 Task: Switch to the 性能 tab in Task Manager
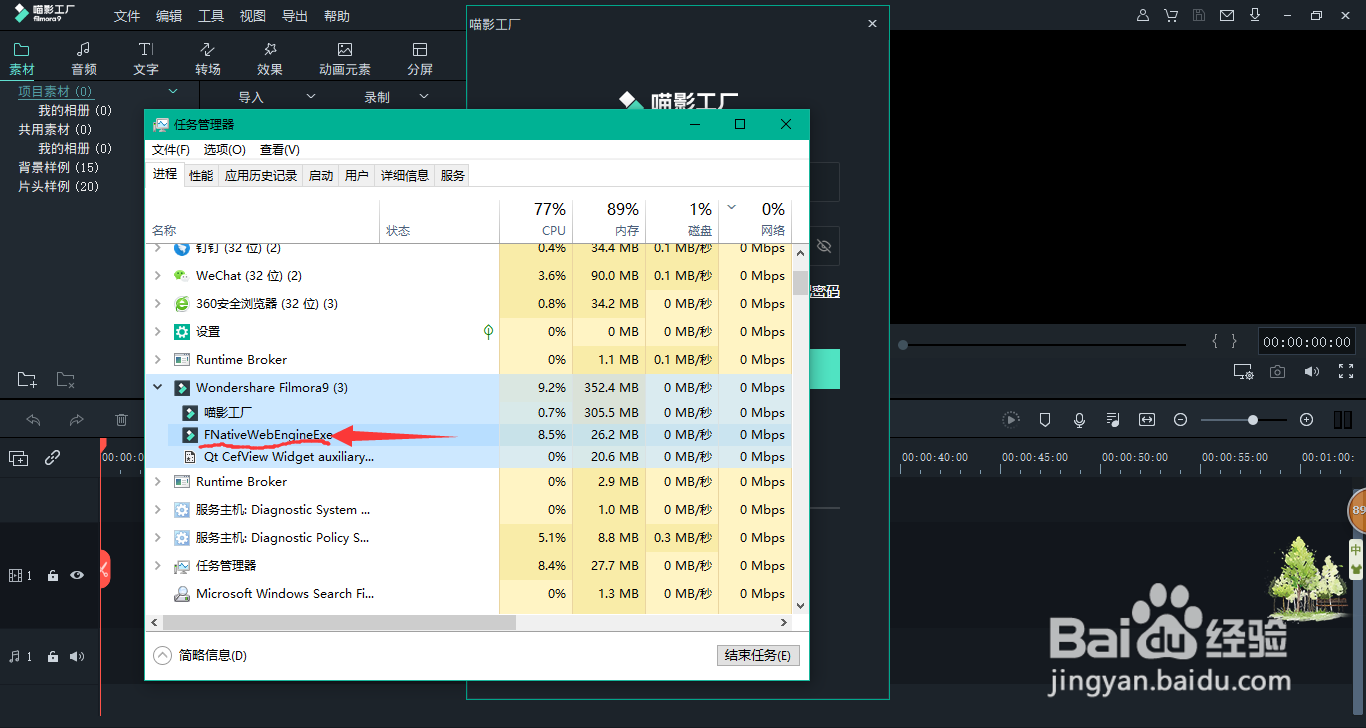(200, 174)
